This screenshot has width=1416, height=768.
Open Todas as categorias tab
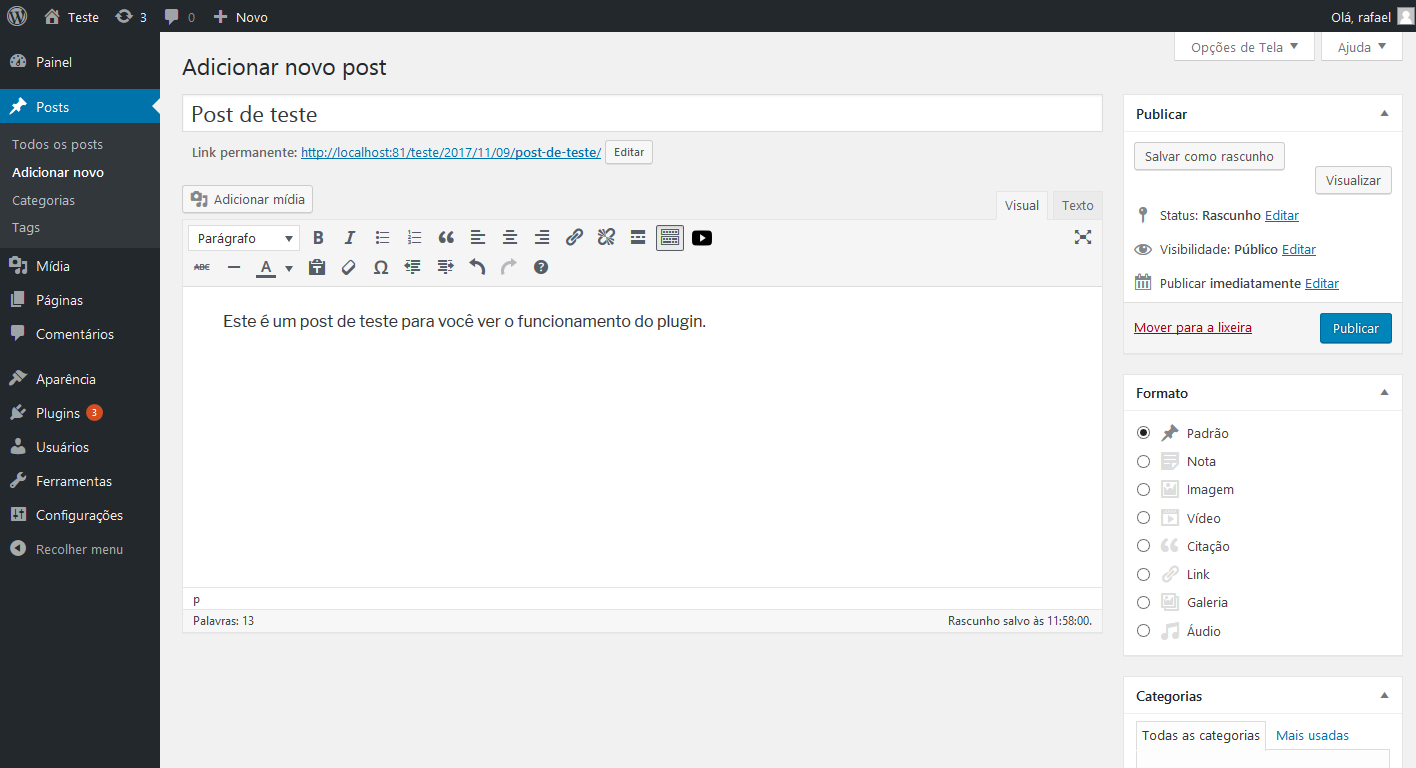pyautogui.click(x=1200, y=735)
